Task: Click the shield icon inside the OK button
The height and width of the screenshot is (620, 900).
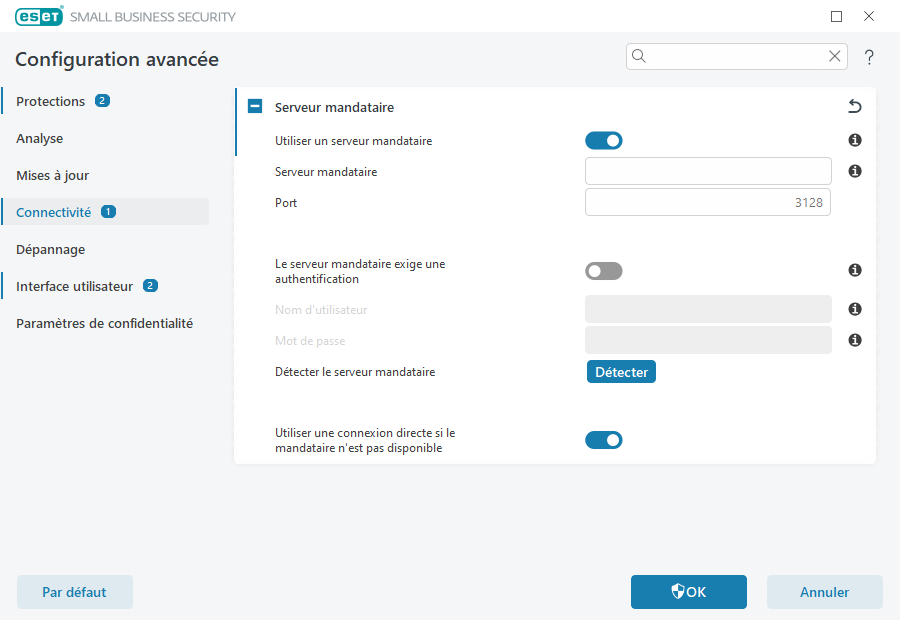Action: tap(677, 591)
